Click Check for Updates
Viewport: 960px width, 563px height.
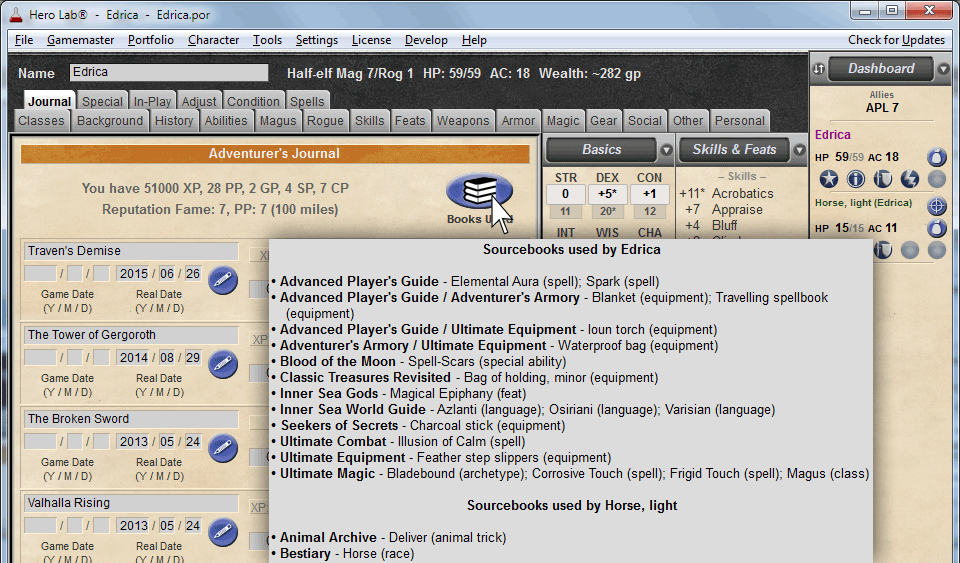tap(896, 40)
